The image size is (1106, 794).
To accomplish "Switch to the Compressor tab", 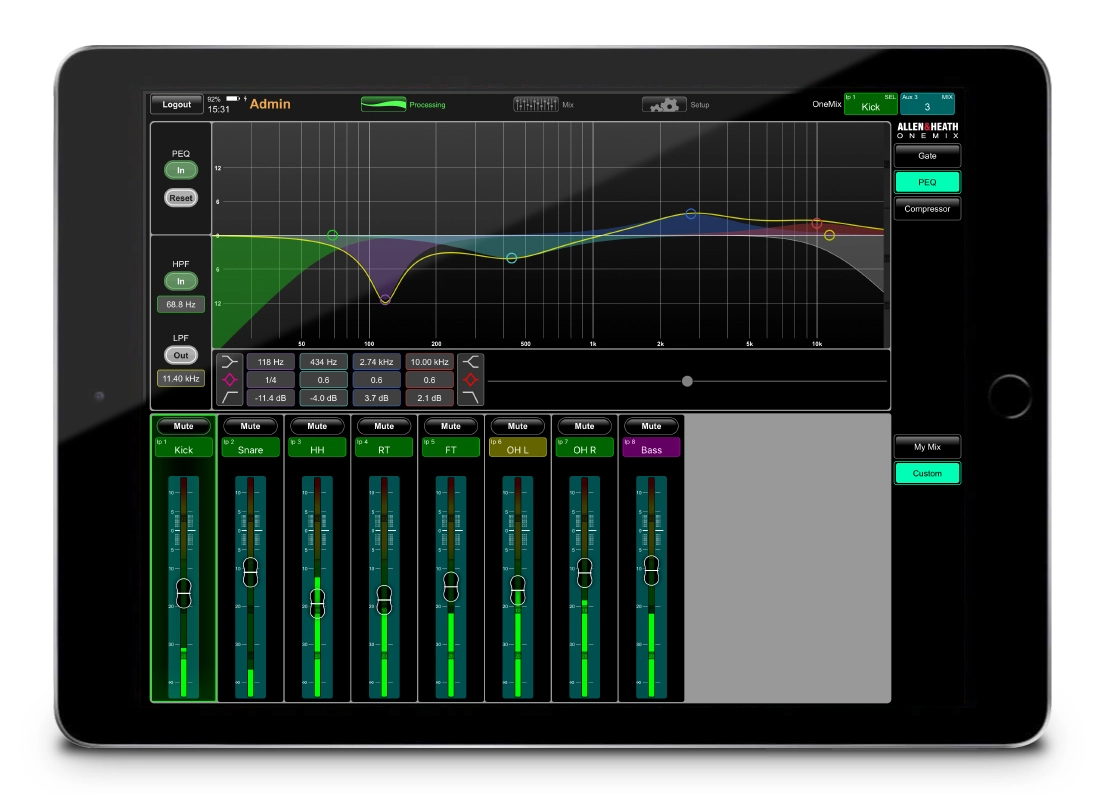I will [x=927, y=209].
